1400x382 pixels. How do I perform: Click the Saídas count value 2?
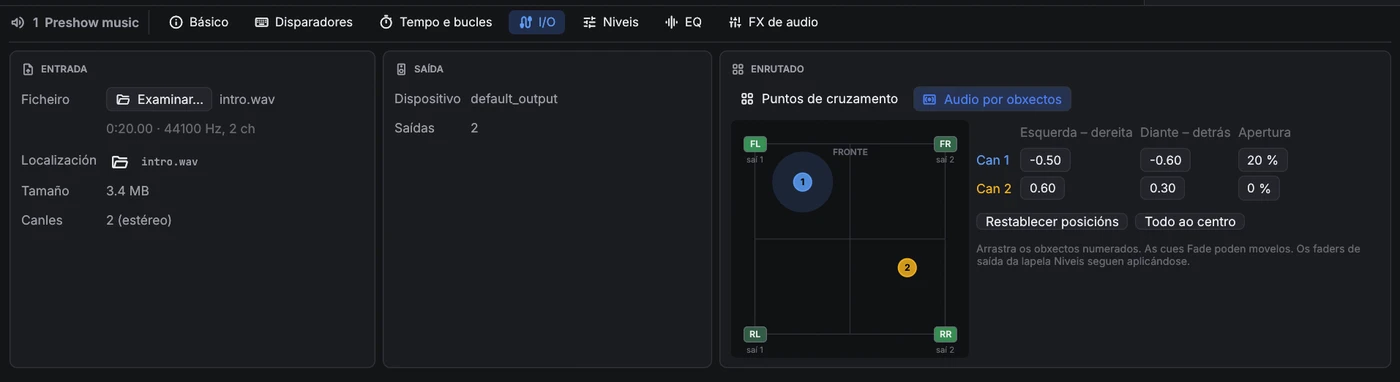(475, 128)
